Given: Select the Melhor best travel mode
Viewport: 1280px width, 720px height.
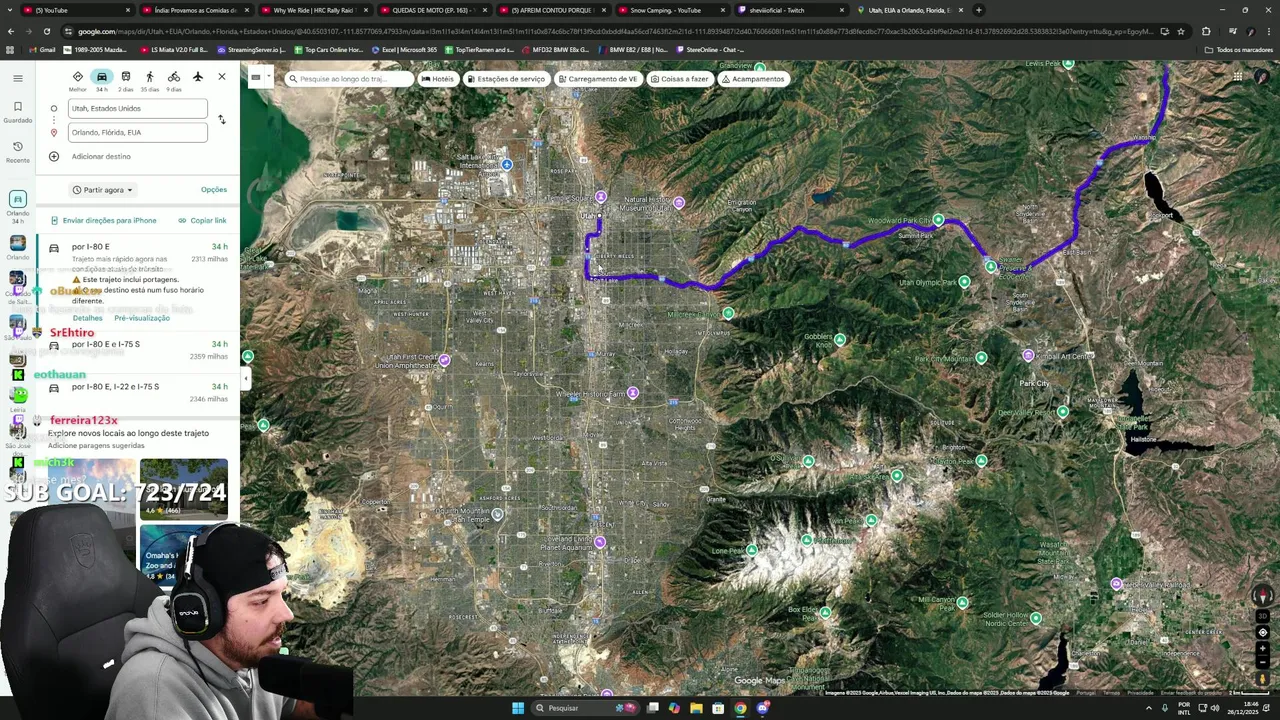Looking at the screenshot, I should coord(78,81).
